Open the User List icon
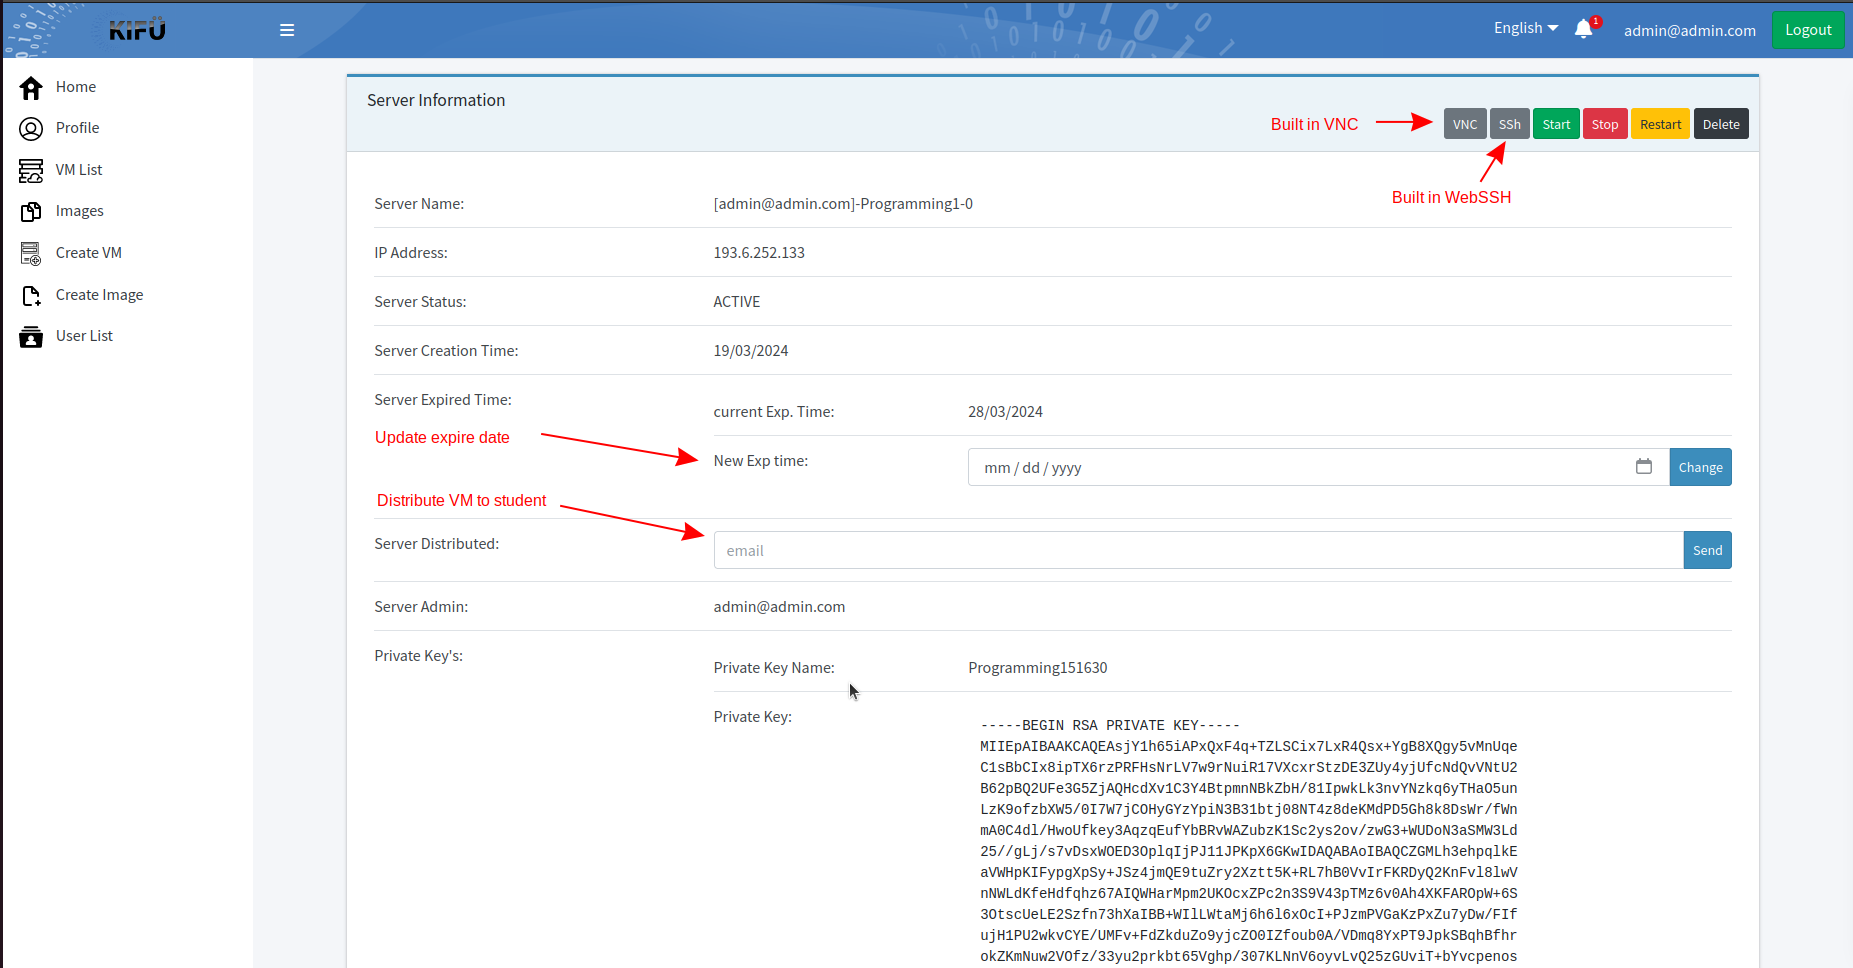This screenshot has width=1853, height=968. pyautogui.click(x=31, y=337)
